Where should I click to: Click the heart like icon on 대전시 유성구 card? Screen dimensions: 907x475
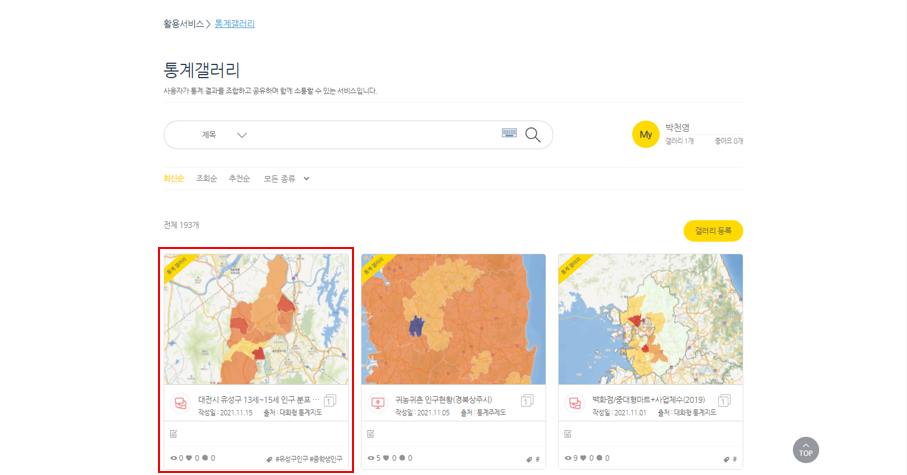coord(189,458)
